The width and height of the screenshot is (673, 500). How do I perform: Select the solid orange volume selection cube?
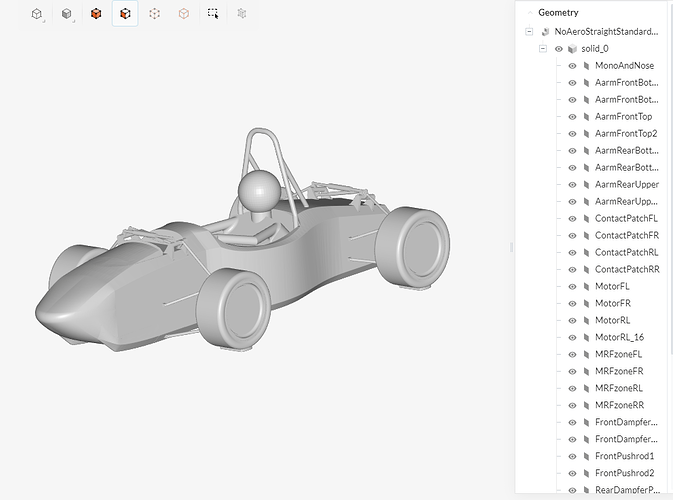[96, 14]
